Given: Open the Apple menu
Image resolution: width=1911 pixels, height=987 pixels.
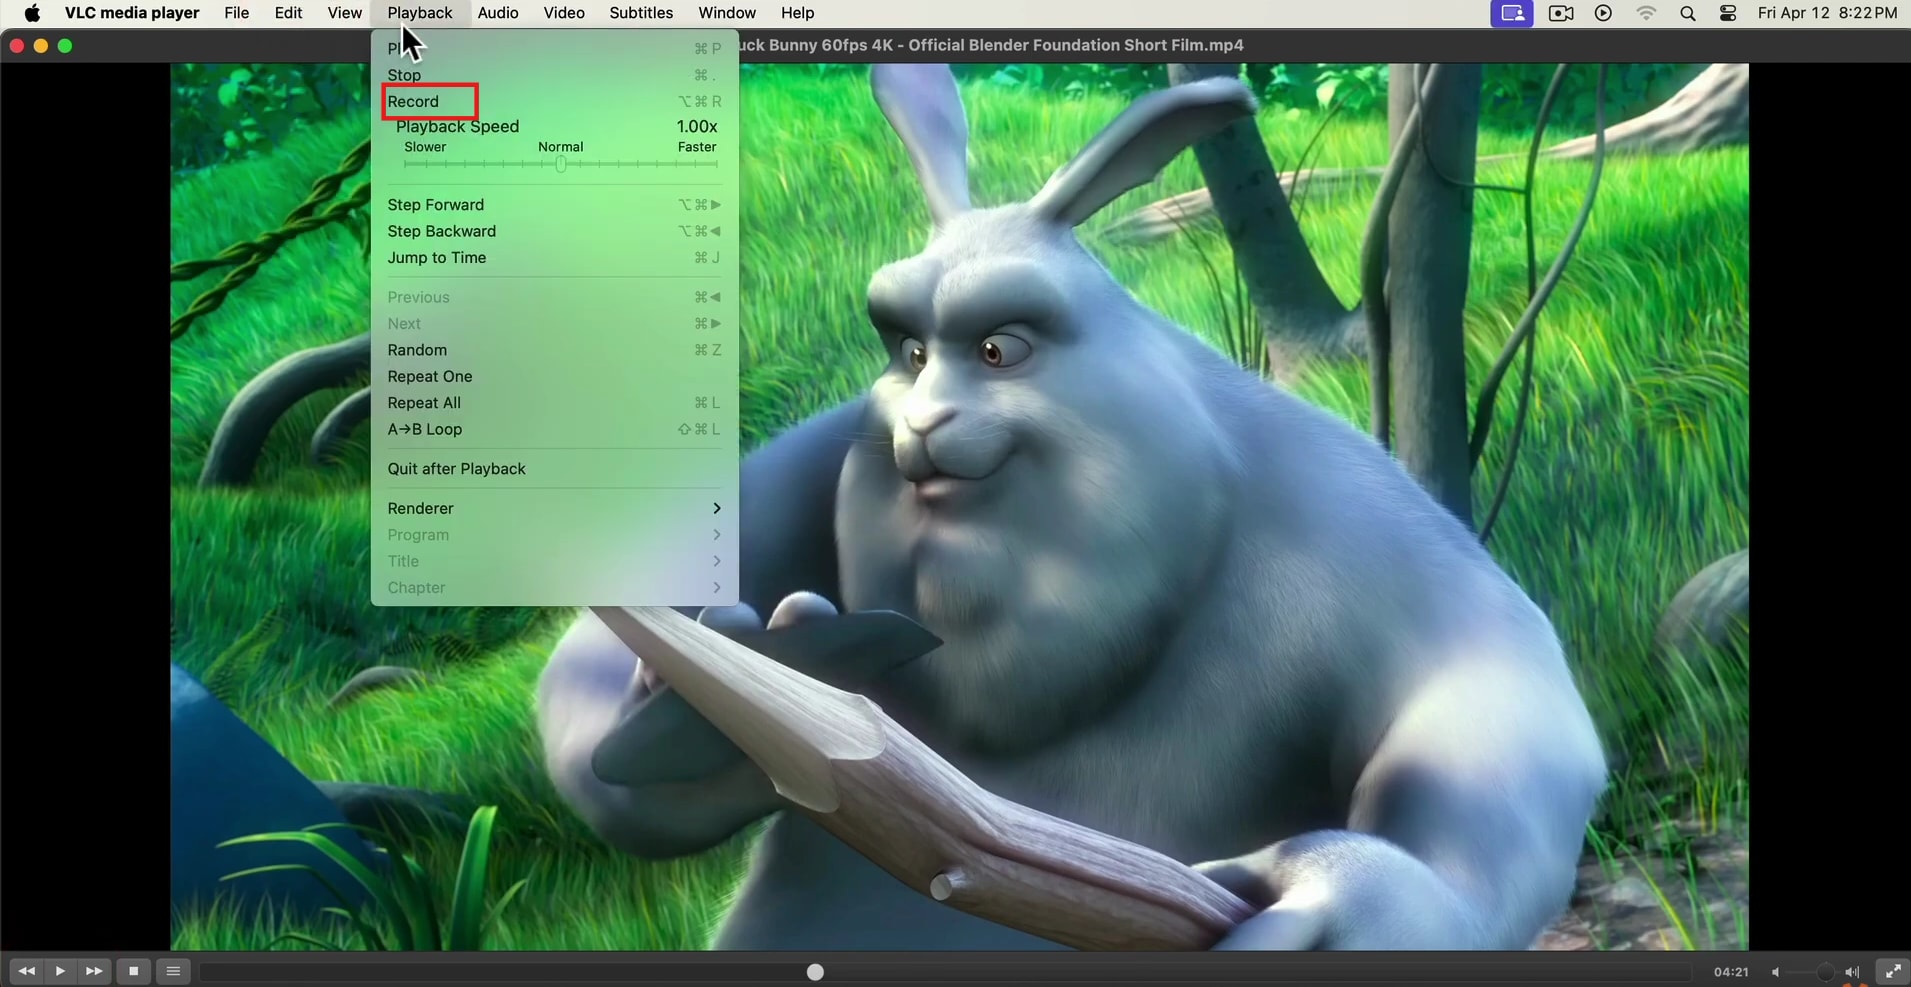Looking at the screenshot, I should (x=32, y=13).
